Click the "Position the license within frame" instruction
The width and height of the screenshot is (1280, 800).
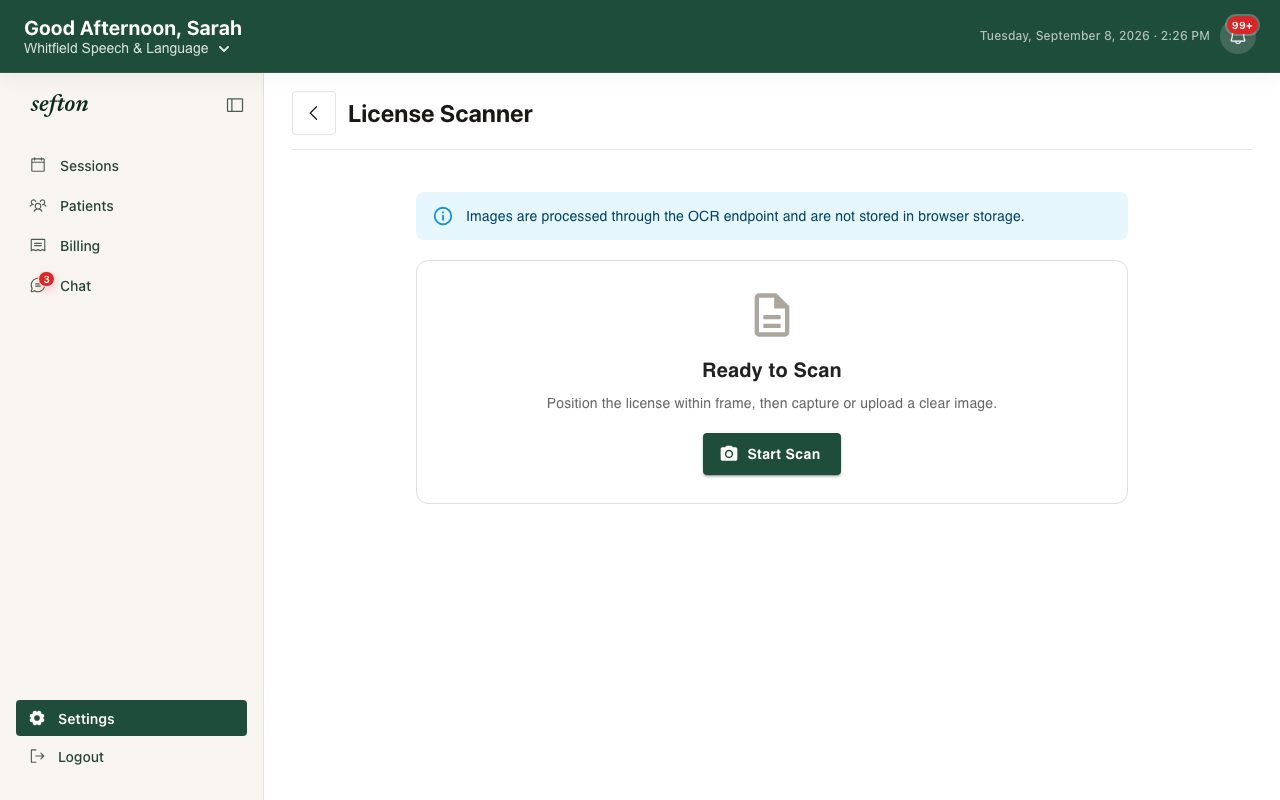[772, 404]
